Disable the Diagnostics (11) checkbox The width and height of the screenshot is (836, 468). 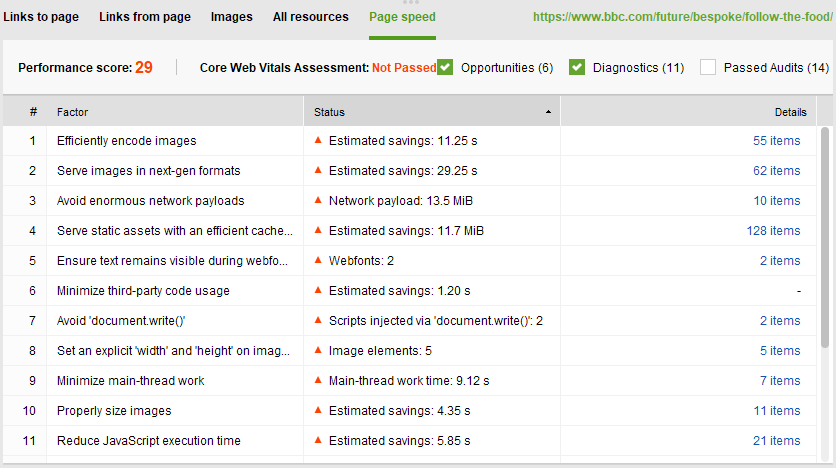click(x=577, y=68)
